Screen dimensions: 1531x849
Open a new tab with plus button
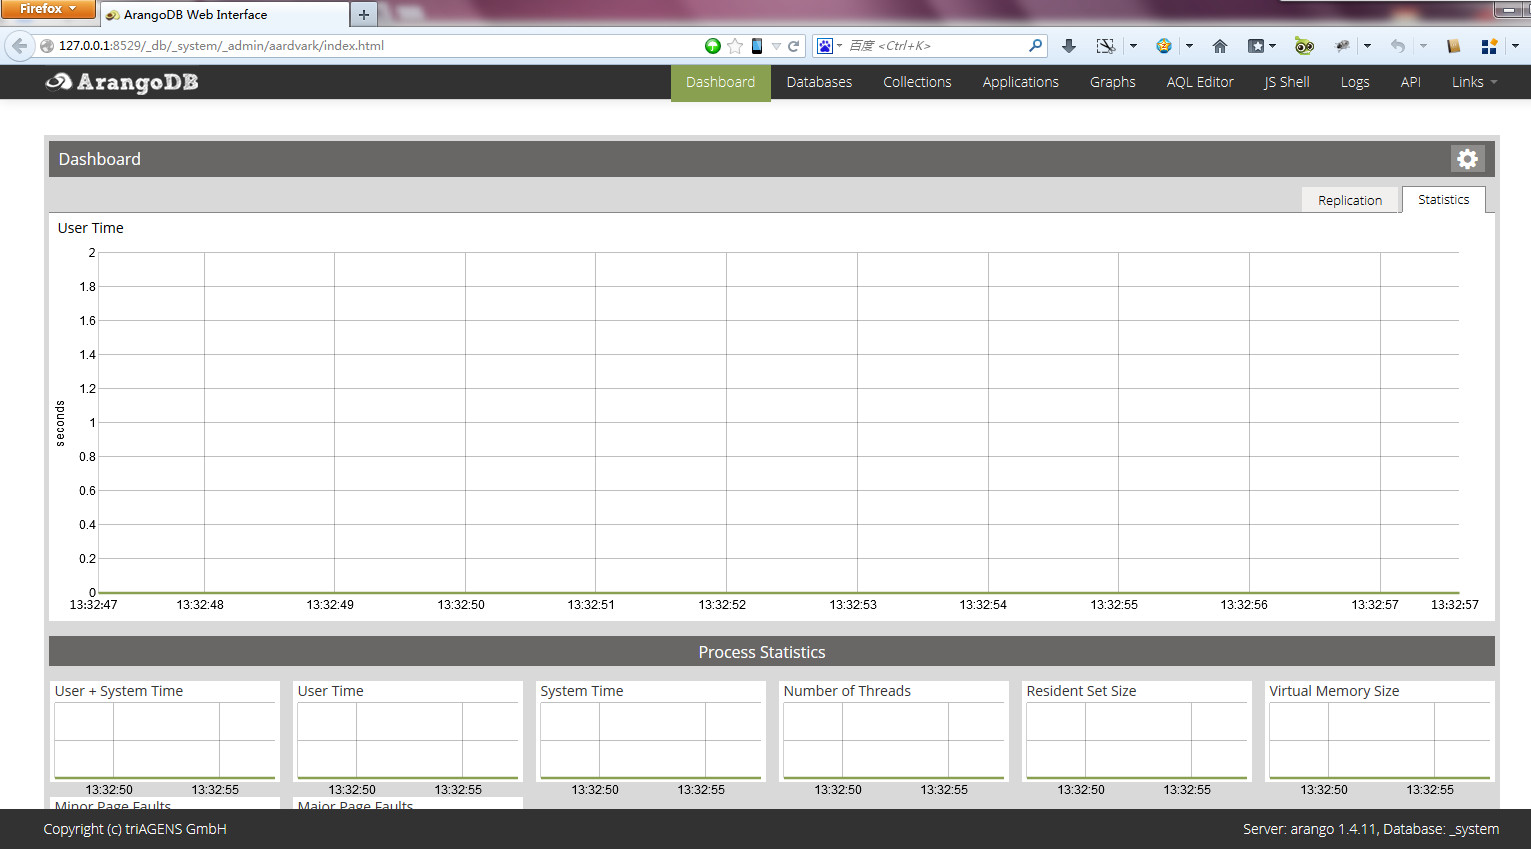[364, 14]
